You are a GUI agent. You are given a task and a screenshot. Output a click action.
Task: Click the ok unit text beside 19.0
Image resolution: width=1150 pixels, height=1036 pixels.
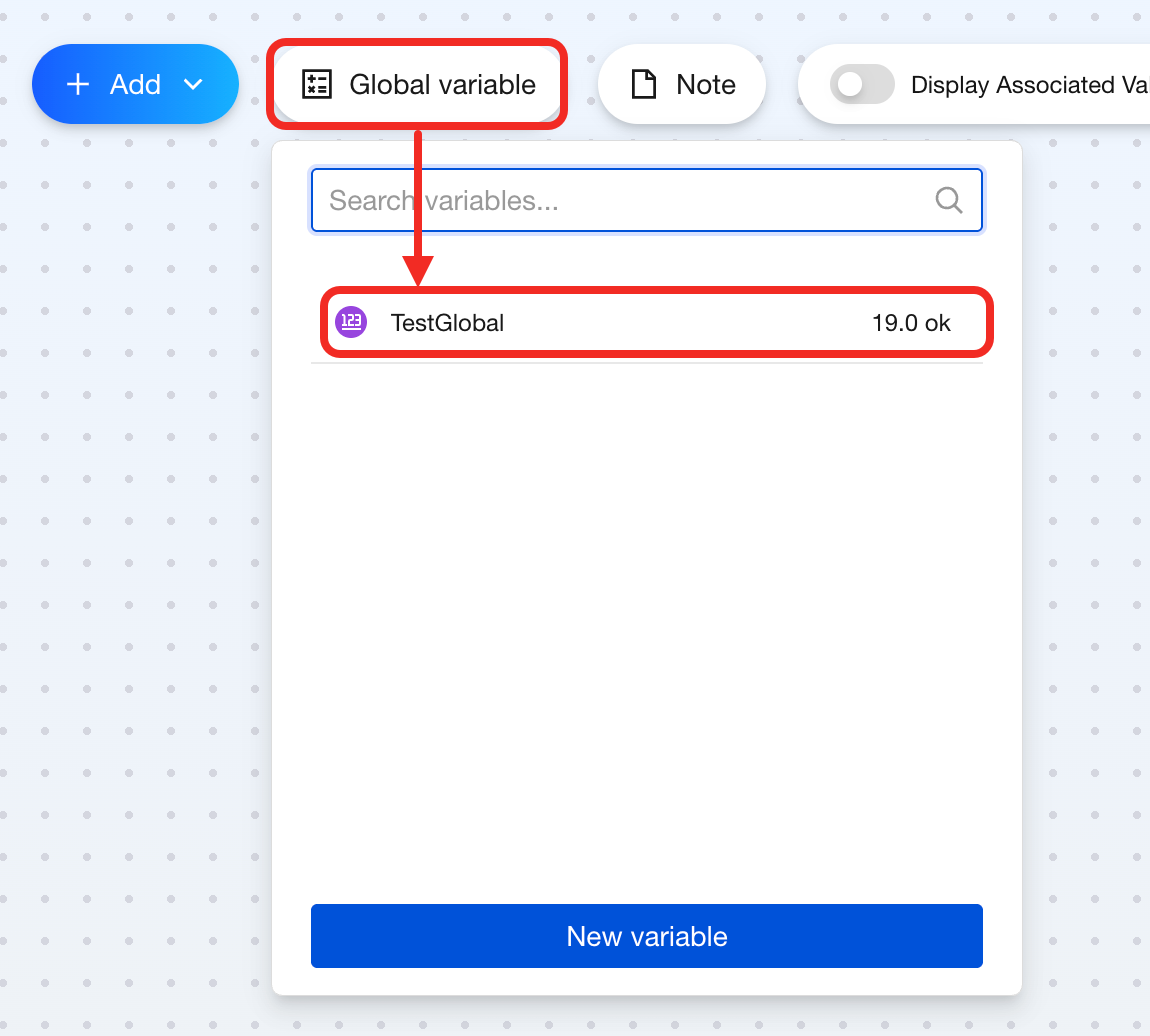click(938, 323)
